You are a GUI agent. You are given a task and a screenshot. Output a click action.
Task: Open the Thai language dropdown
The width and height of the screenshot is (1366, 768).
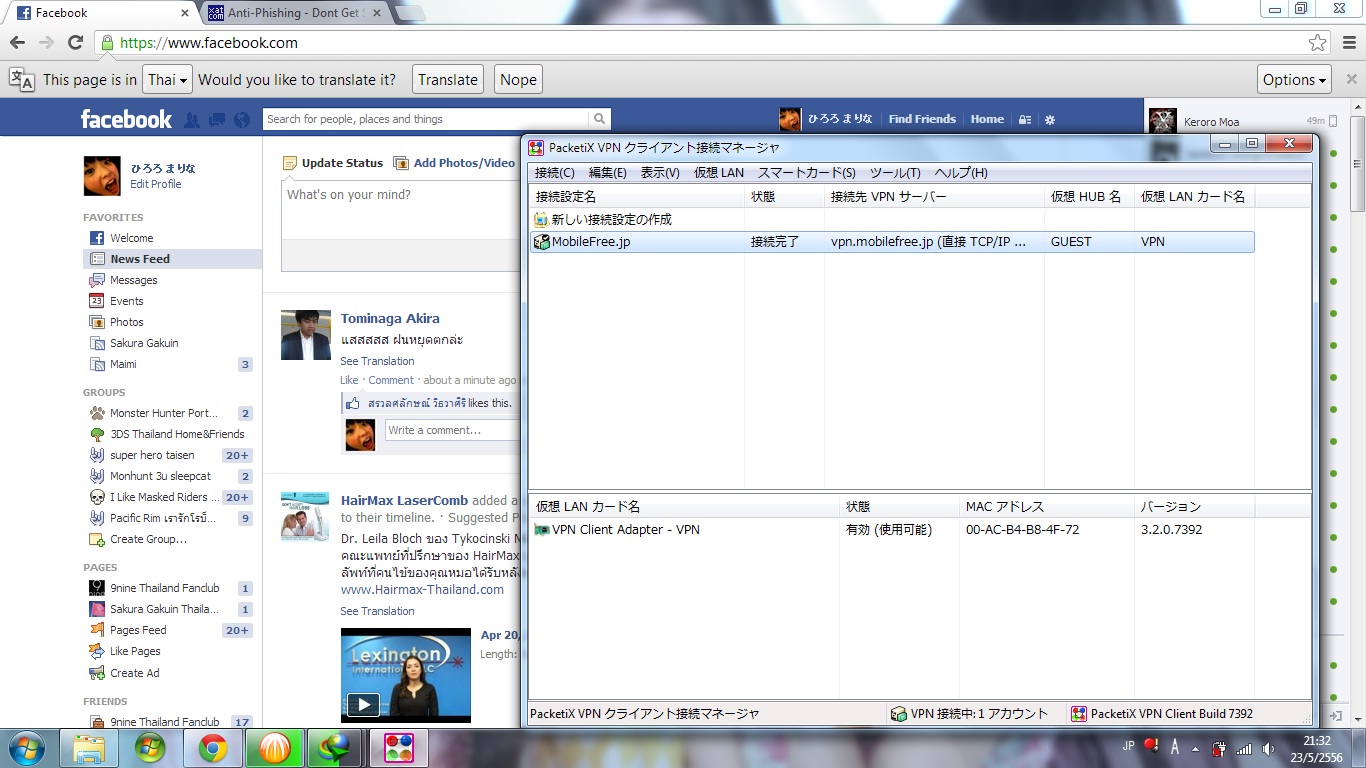click(167, 80)
